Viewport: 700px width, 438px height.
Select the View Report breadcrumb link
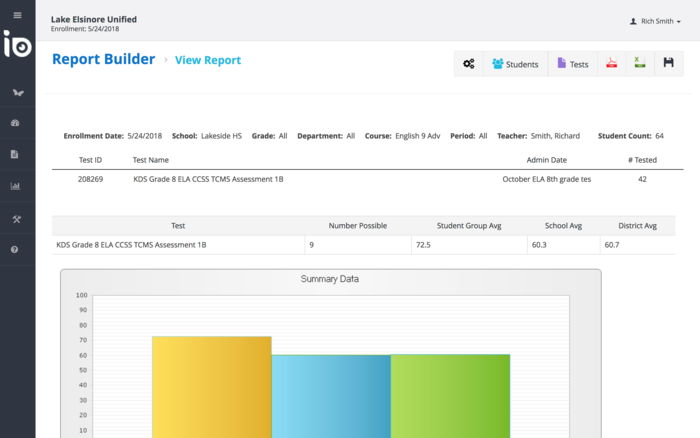208,60
